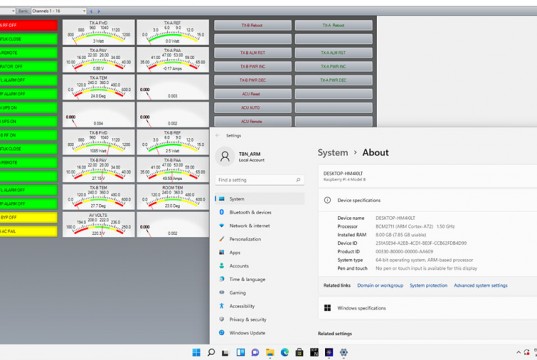This screenshot has width=537, height=360.
Task: Collapse the Device specifications section
Action: 428,200
